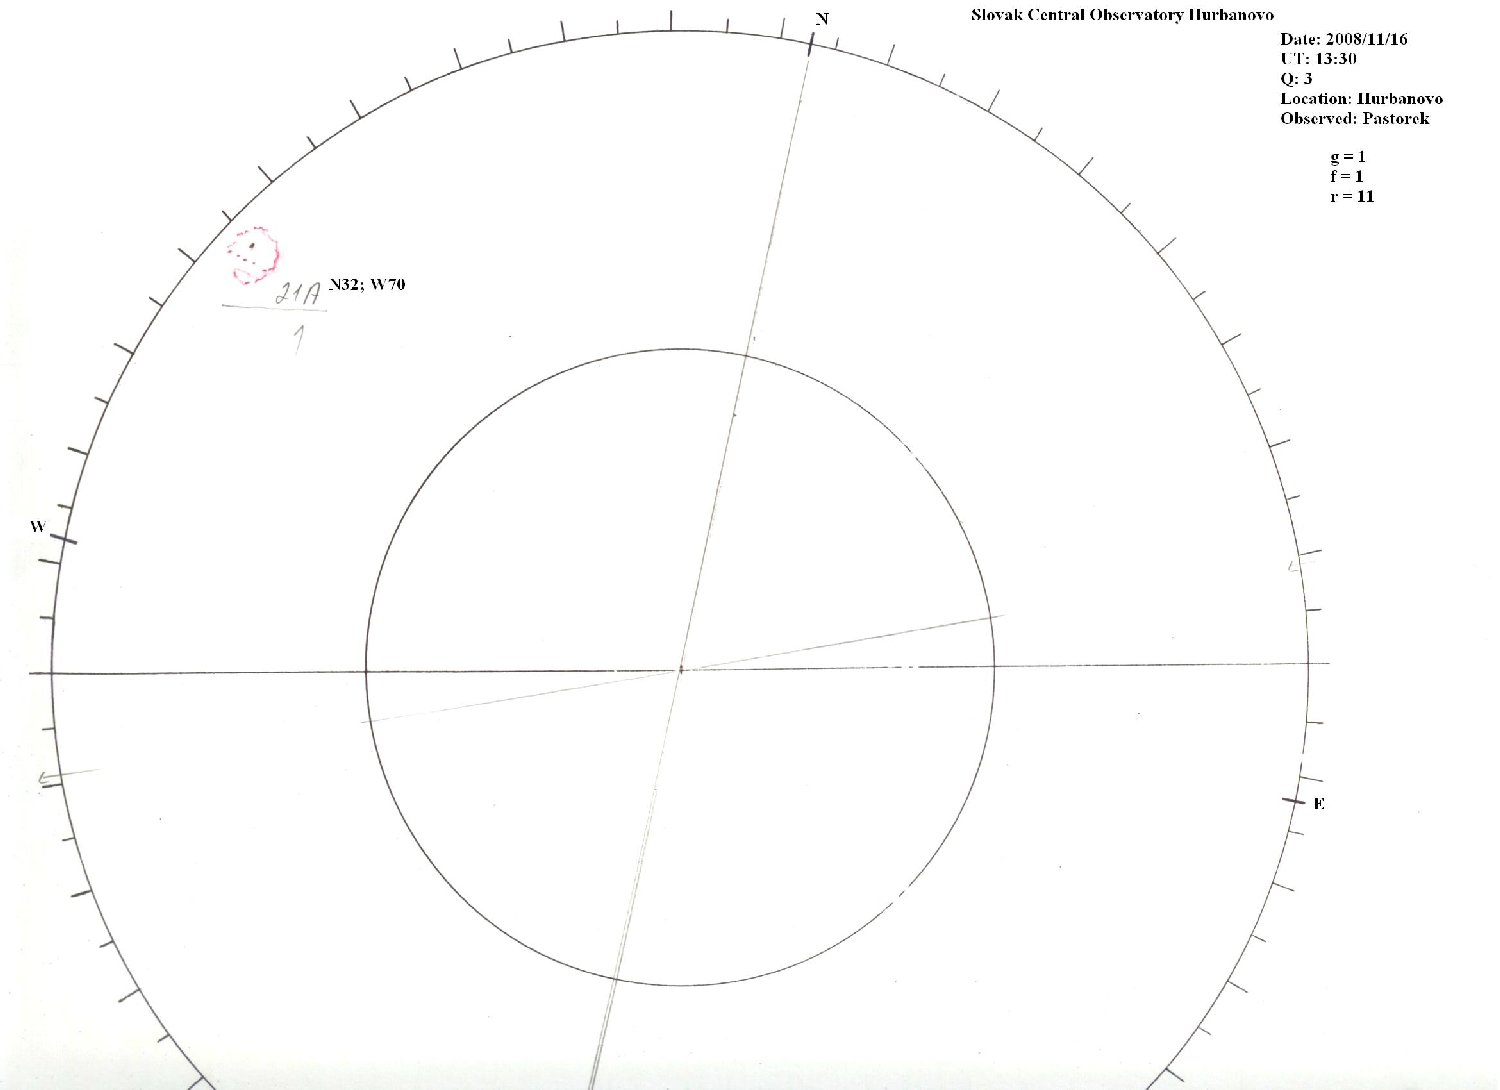Screen dimensions: 1500x1090
Task: Select the handwritten 21A group label
Action: tap(297, 294)
